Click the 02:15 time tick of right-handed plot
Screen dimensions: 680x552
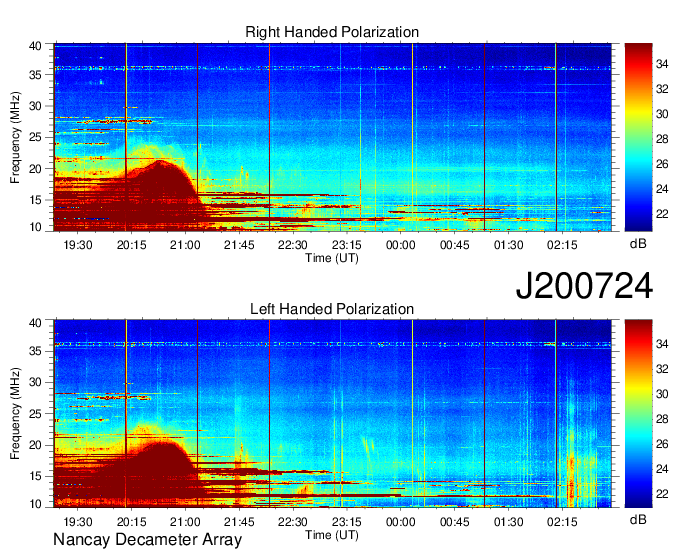[x=562, y=245]
